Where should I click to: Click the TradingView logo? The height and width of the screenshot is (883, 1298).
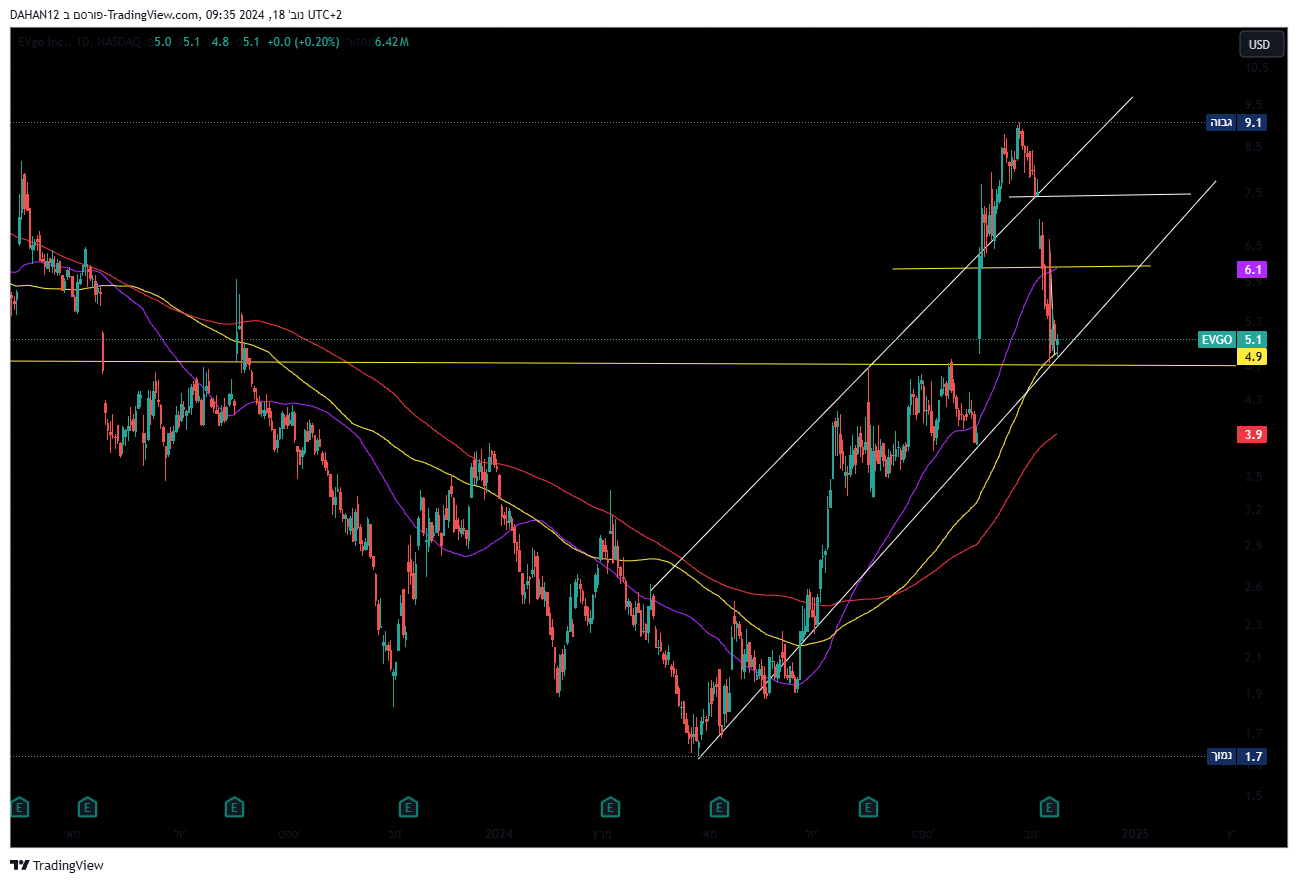tap(57, 865)
